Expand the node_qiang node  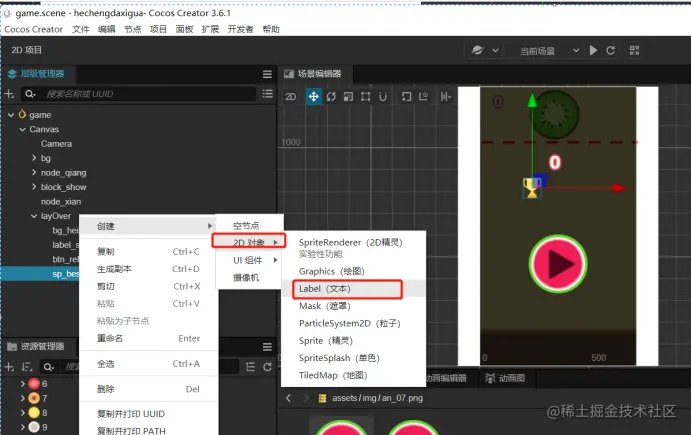click(x=34, y=172)
